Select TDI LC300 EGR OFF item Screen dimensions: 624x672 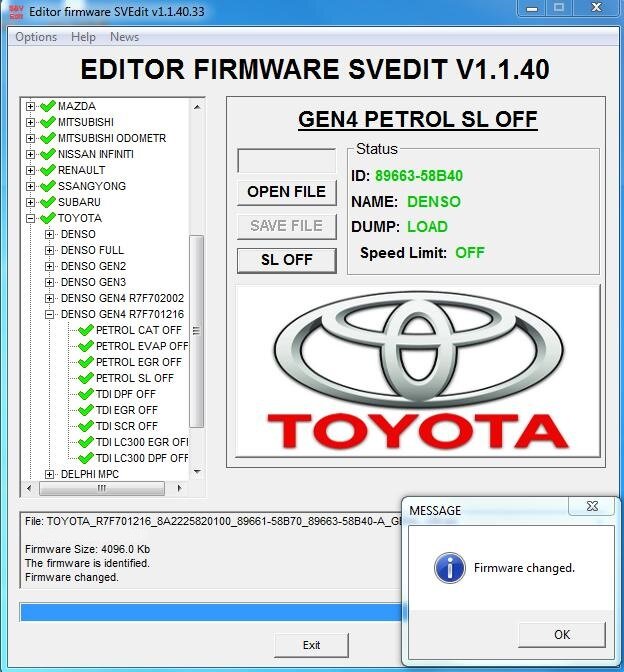142,442
